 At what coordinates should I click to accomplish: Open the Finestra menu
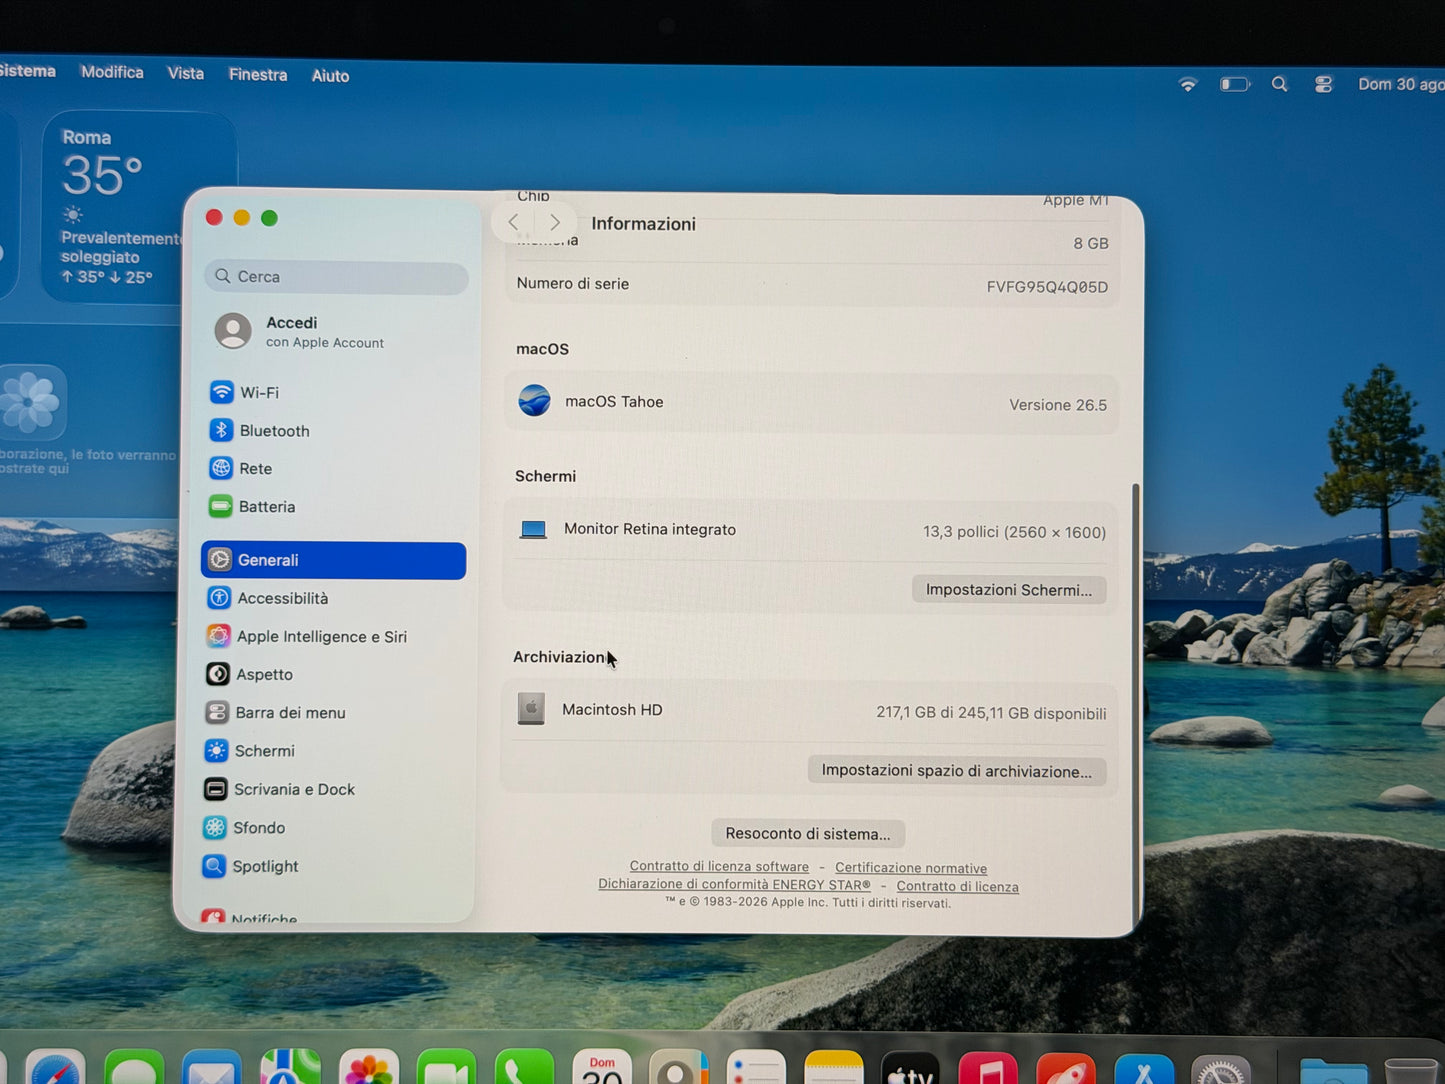coord(257,75)
